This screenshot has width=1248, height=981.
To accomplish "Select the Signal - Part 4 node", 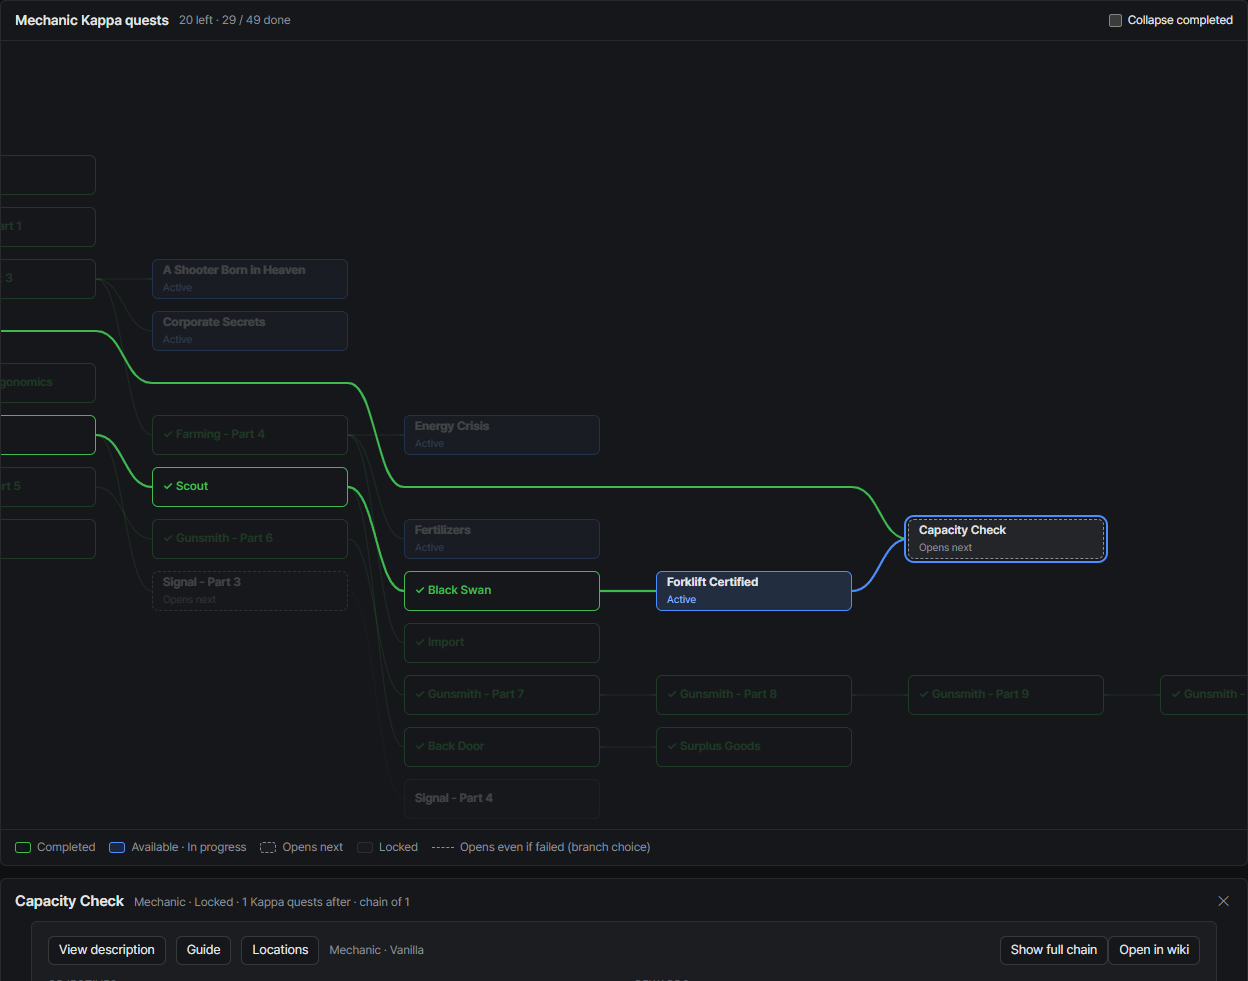I will tap(502, 799).
